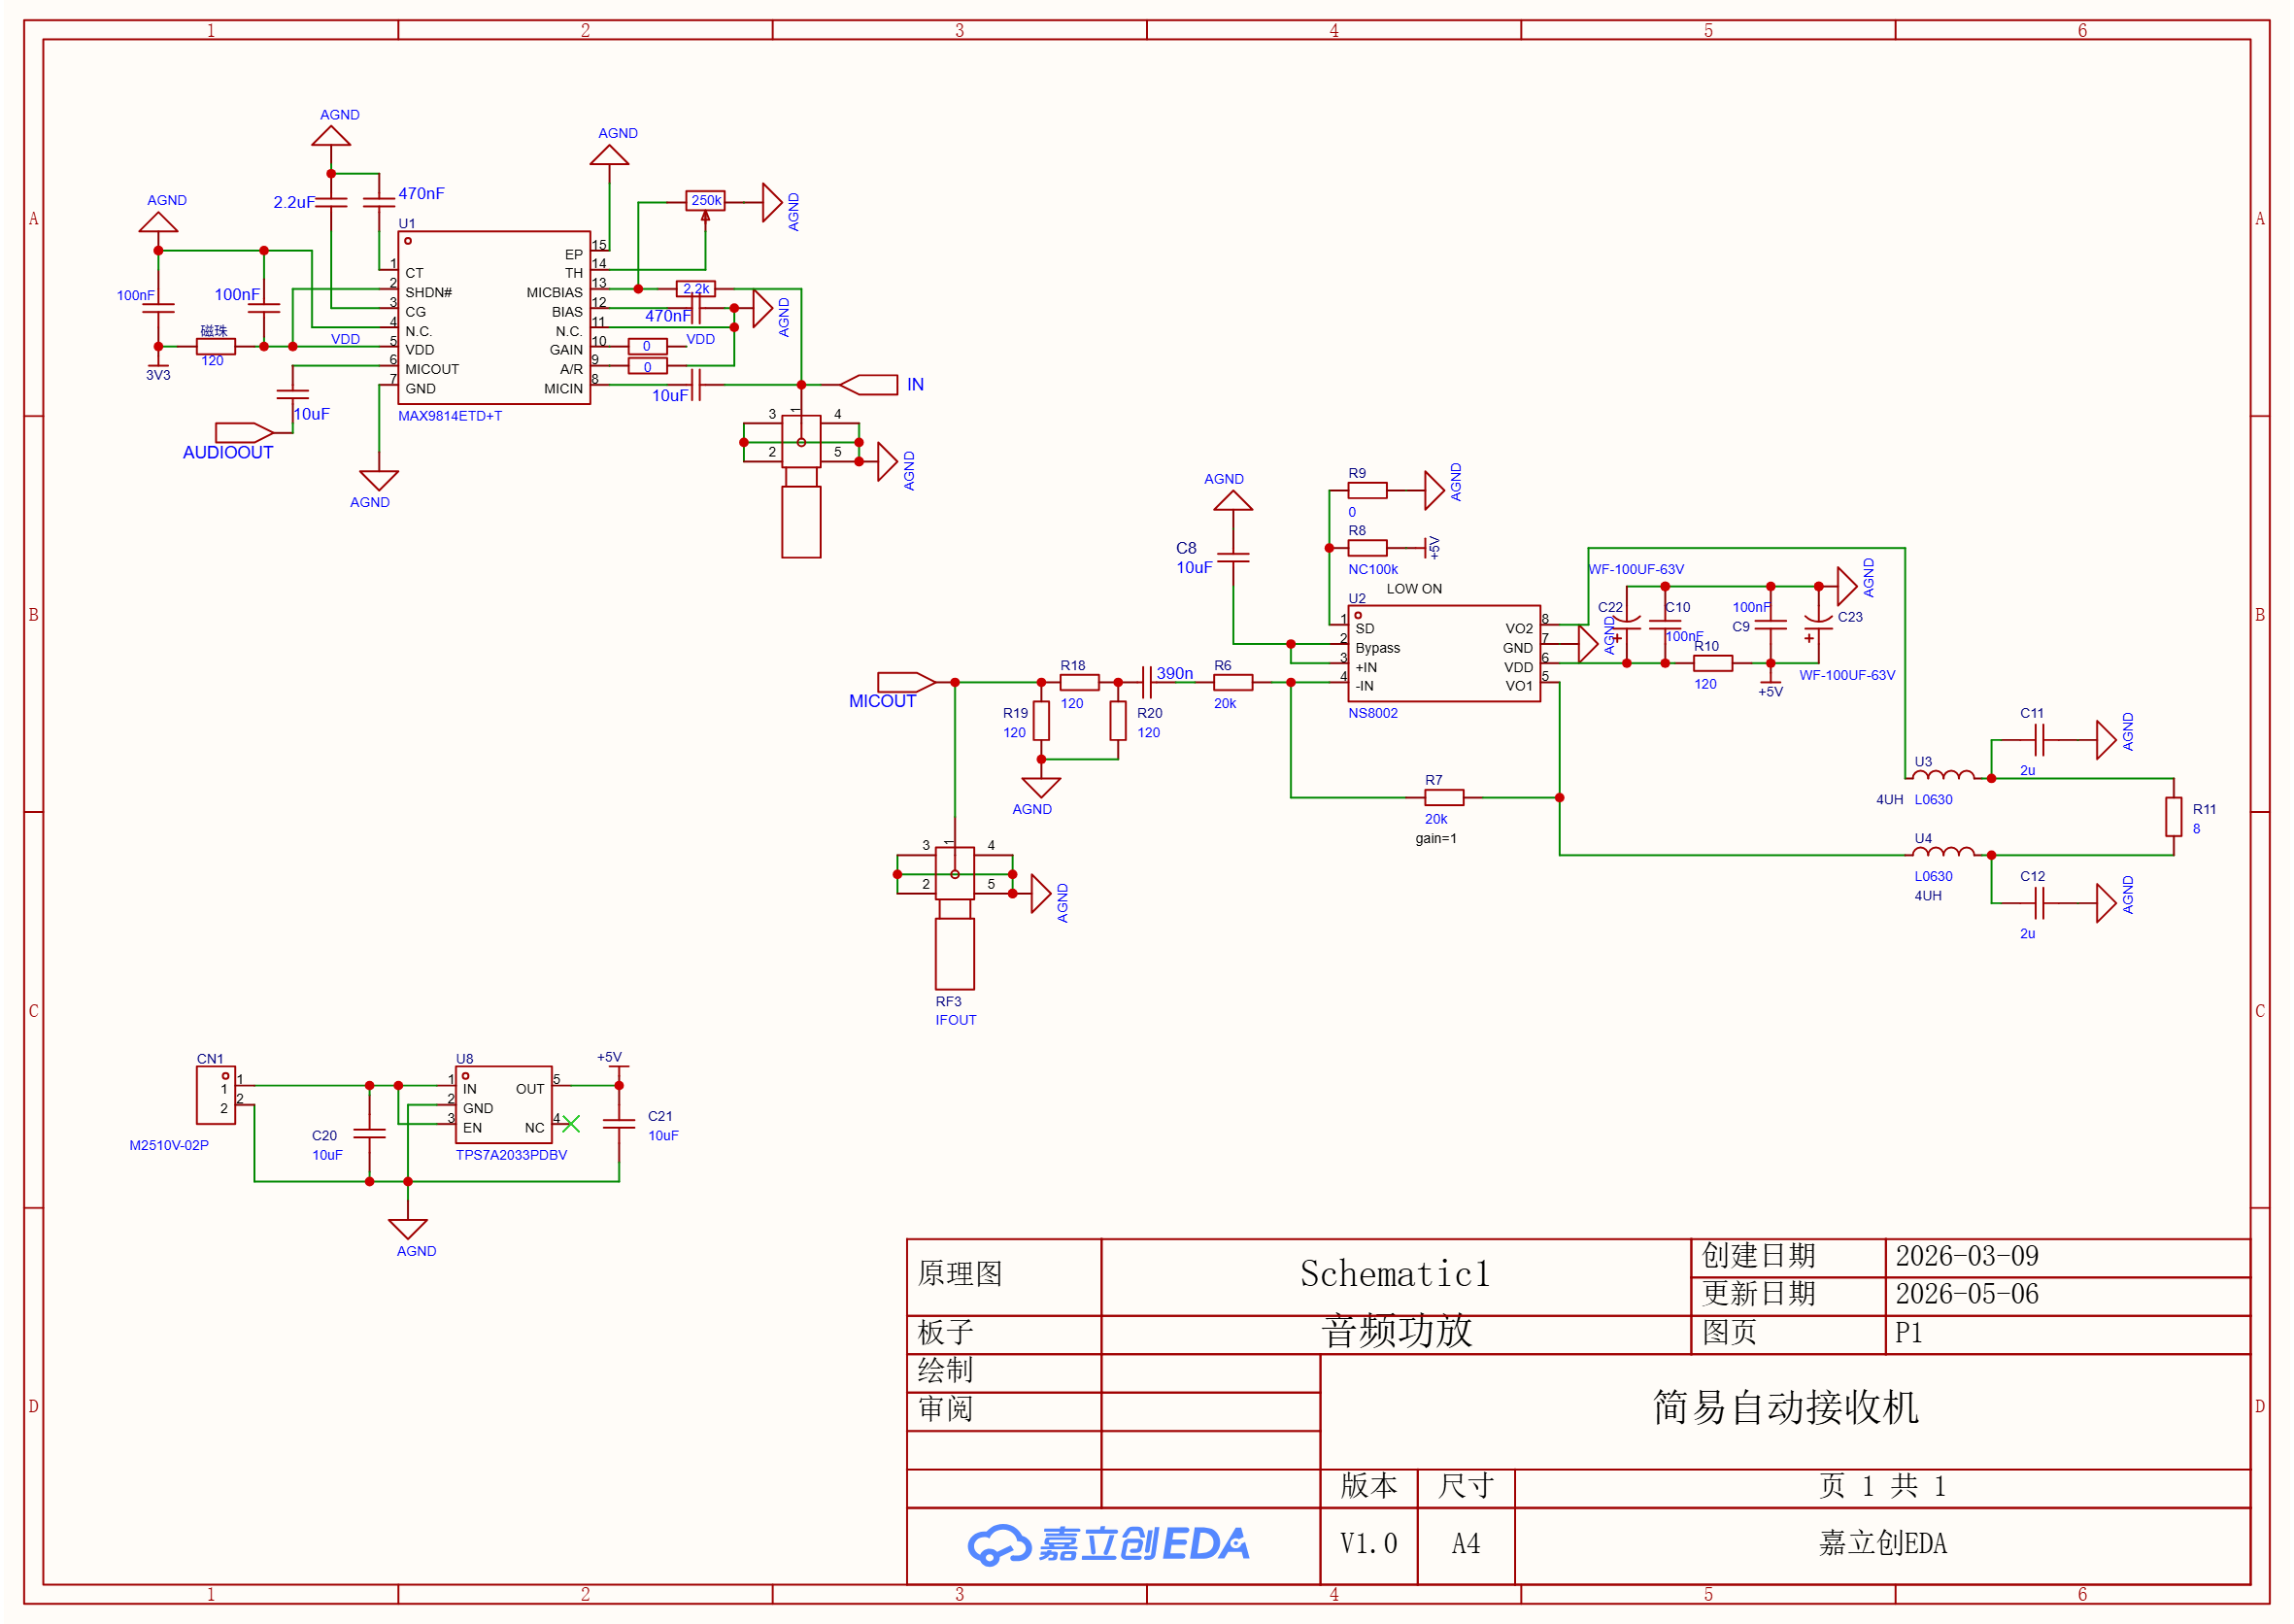
Task: Select the 3V3 power label
Action: click(158, 376)
